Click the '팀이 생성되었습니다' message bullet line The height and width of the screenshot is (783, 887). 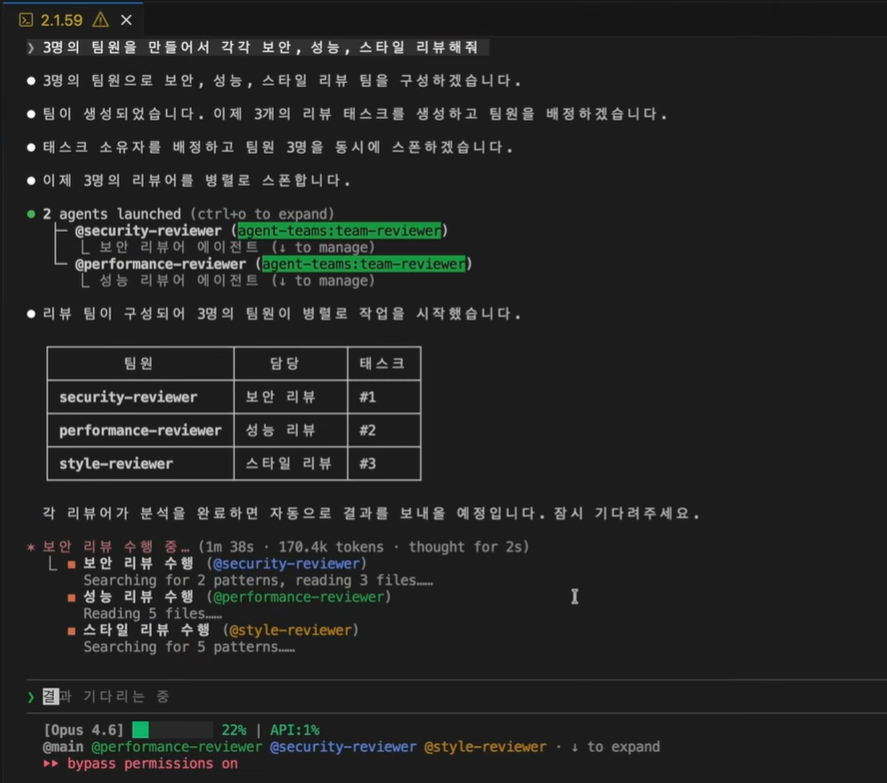point(355,114)
